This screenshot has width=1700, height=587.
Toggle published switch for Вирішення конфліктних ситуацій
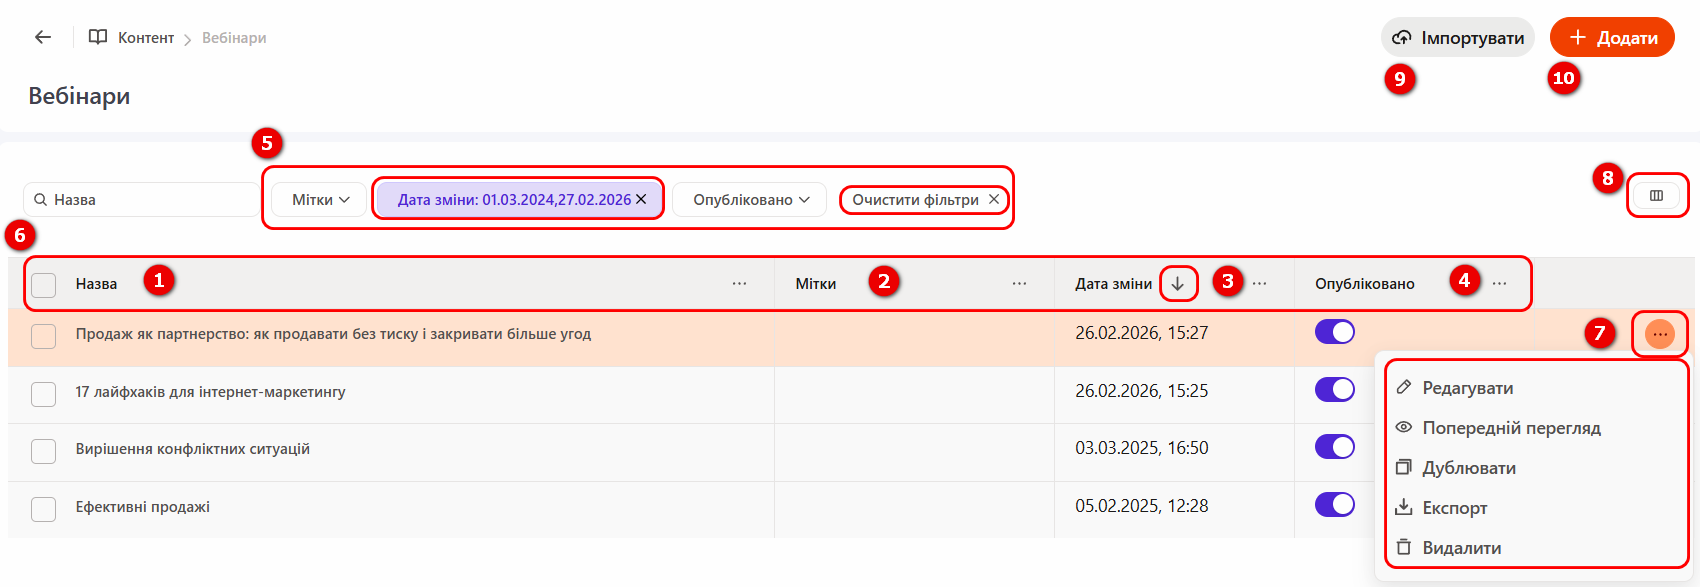point(1334,447)
